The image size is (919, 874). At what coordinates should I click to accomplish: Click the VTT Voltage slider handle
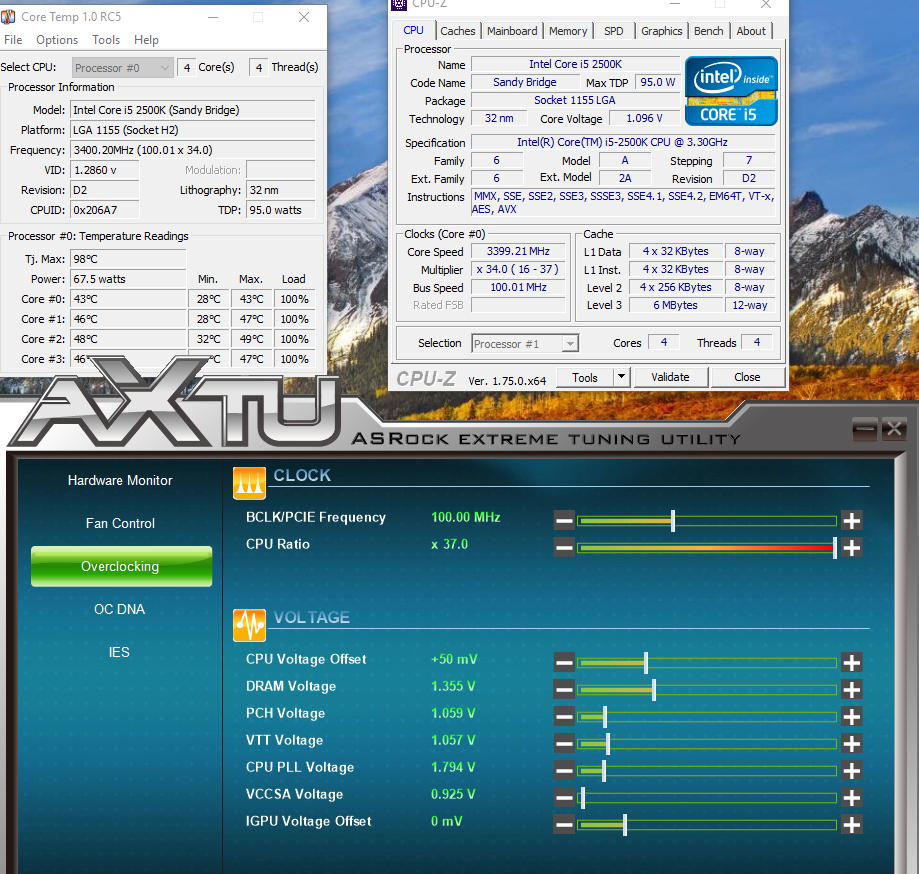pyautogui.click(x=608, y=744)
